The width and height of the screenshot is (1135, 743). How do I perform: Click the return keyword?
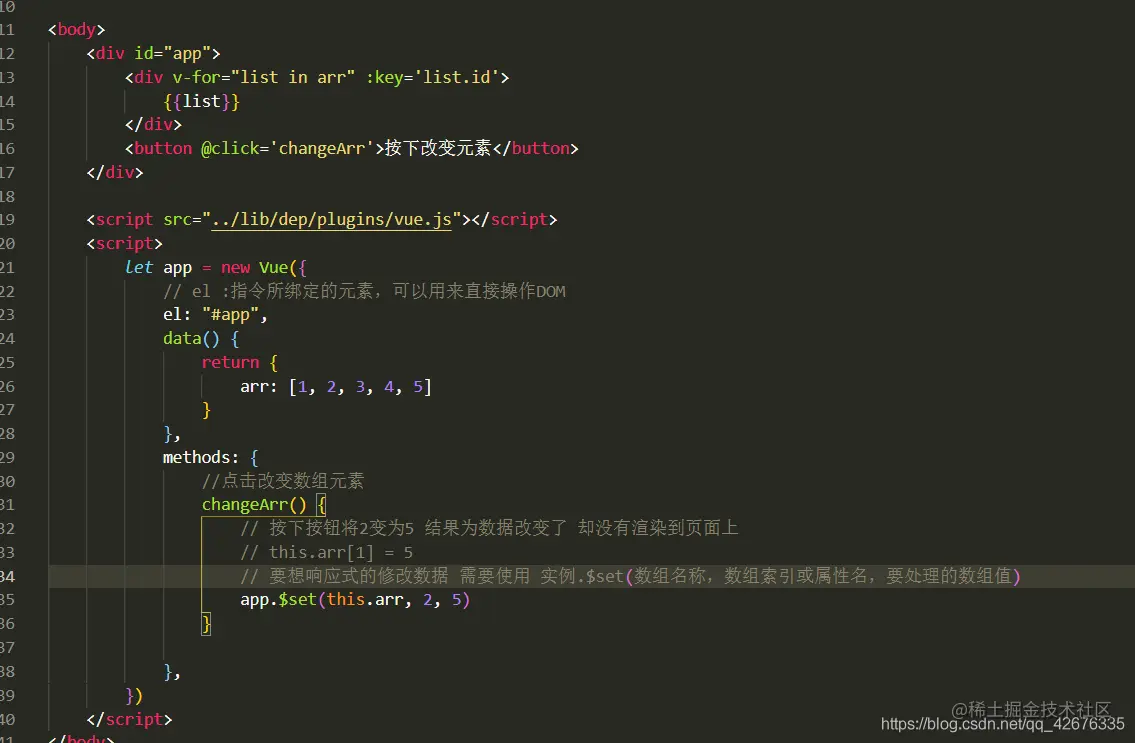[230, 362]
